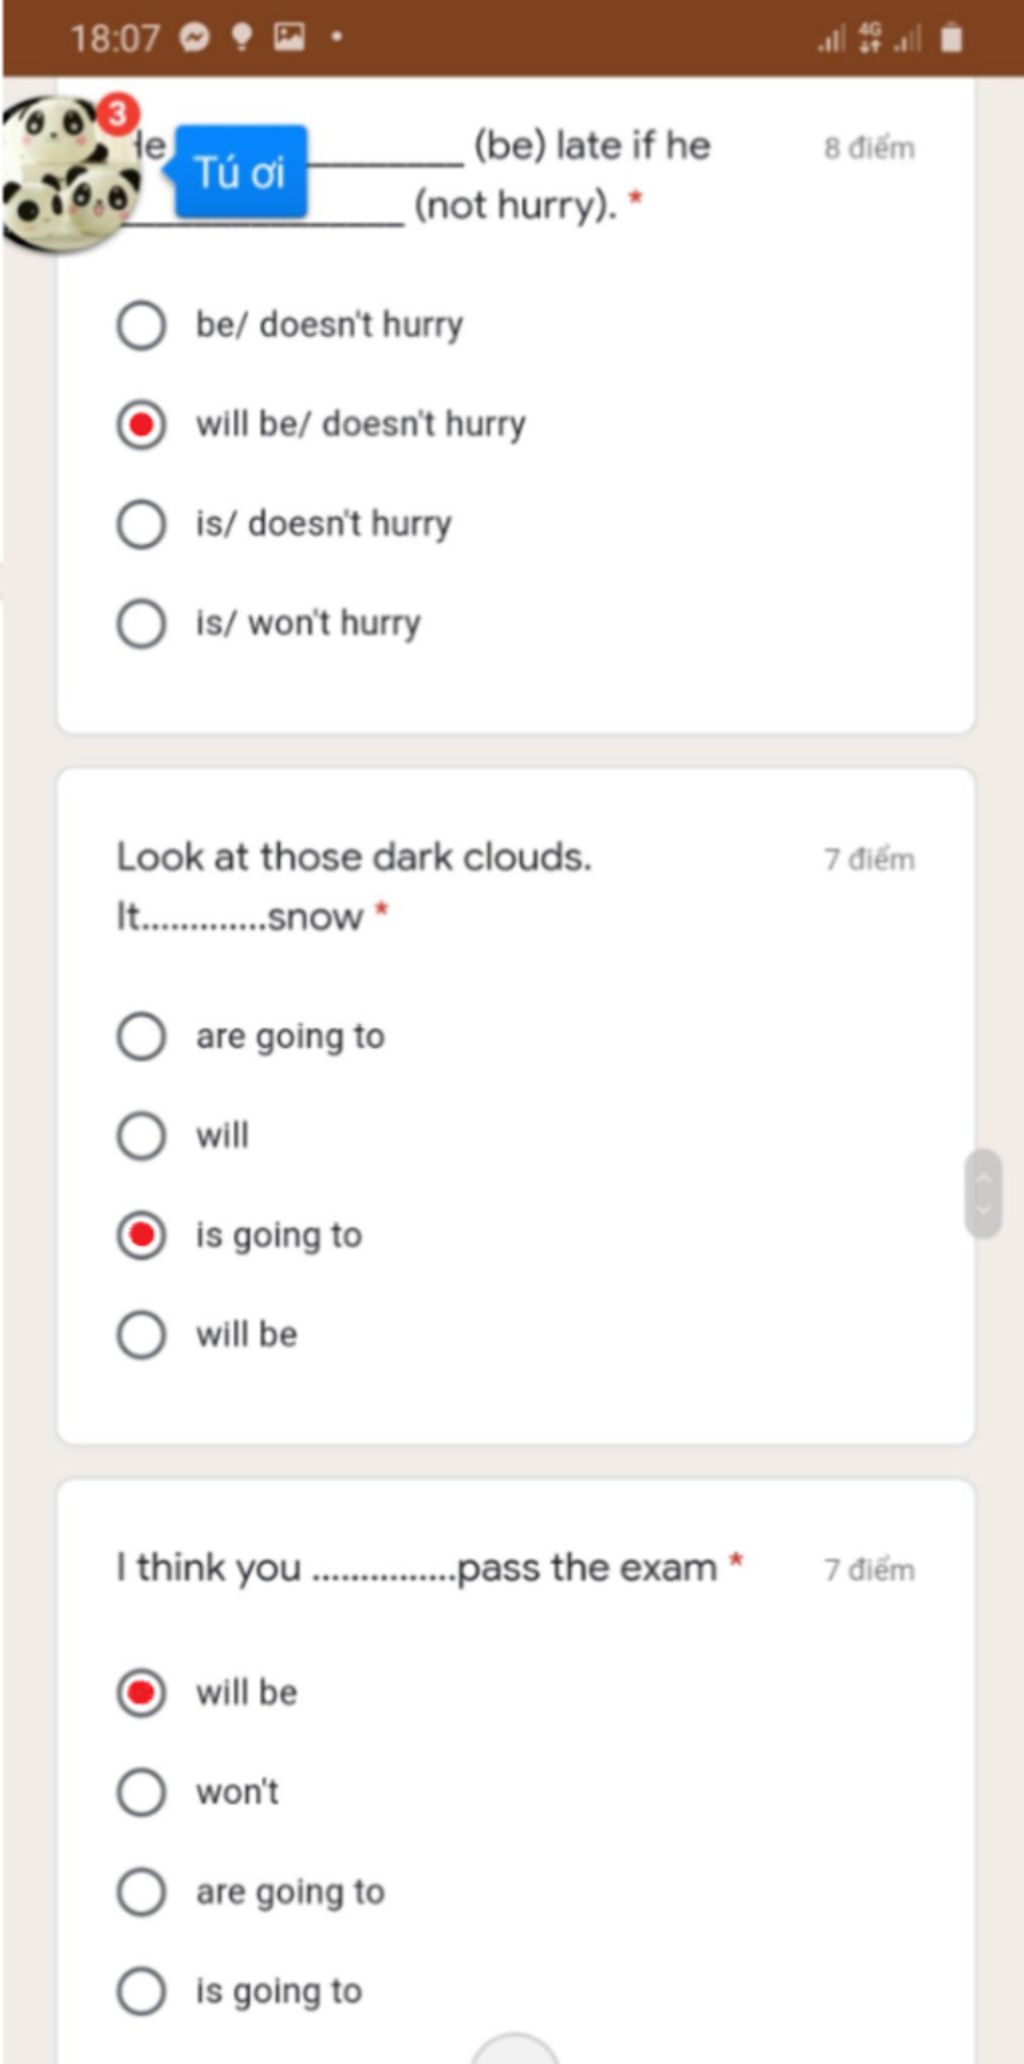This screenshot has width=1024, height=2064.
Task: Tap the red unread badge showing 3
Action: tap(118, 114)
